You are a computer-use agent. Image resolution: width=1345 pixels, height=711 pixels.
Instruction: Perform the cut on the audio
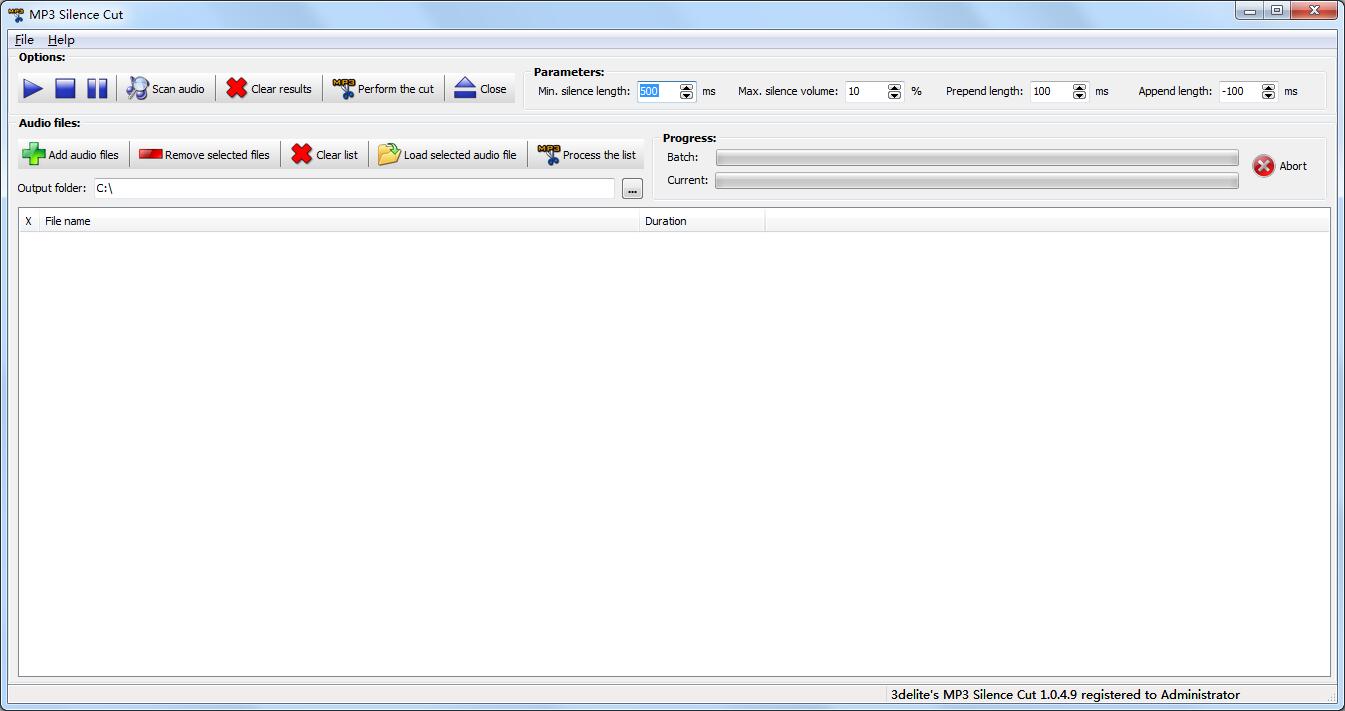(384, 89)
